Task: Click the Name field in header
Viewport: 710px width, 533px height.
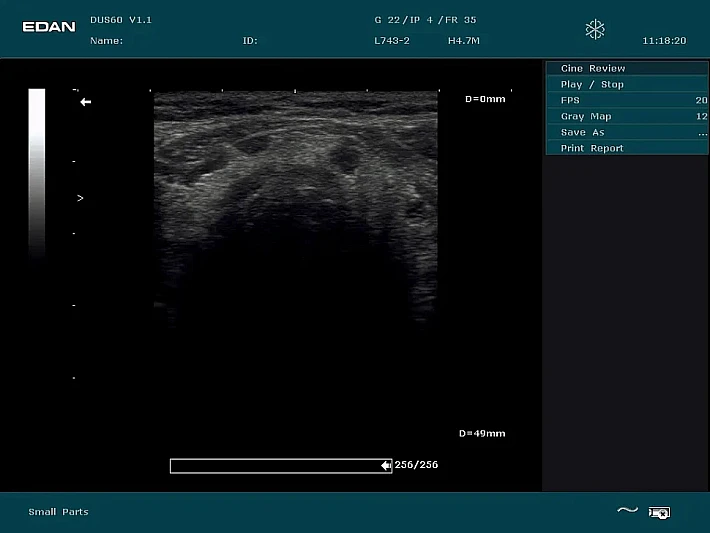Action: click(107, 41)
